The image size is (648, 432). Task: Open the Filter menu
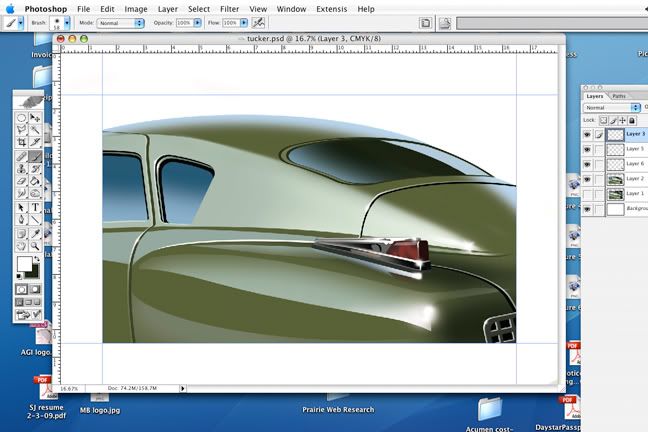point(229,8)
